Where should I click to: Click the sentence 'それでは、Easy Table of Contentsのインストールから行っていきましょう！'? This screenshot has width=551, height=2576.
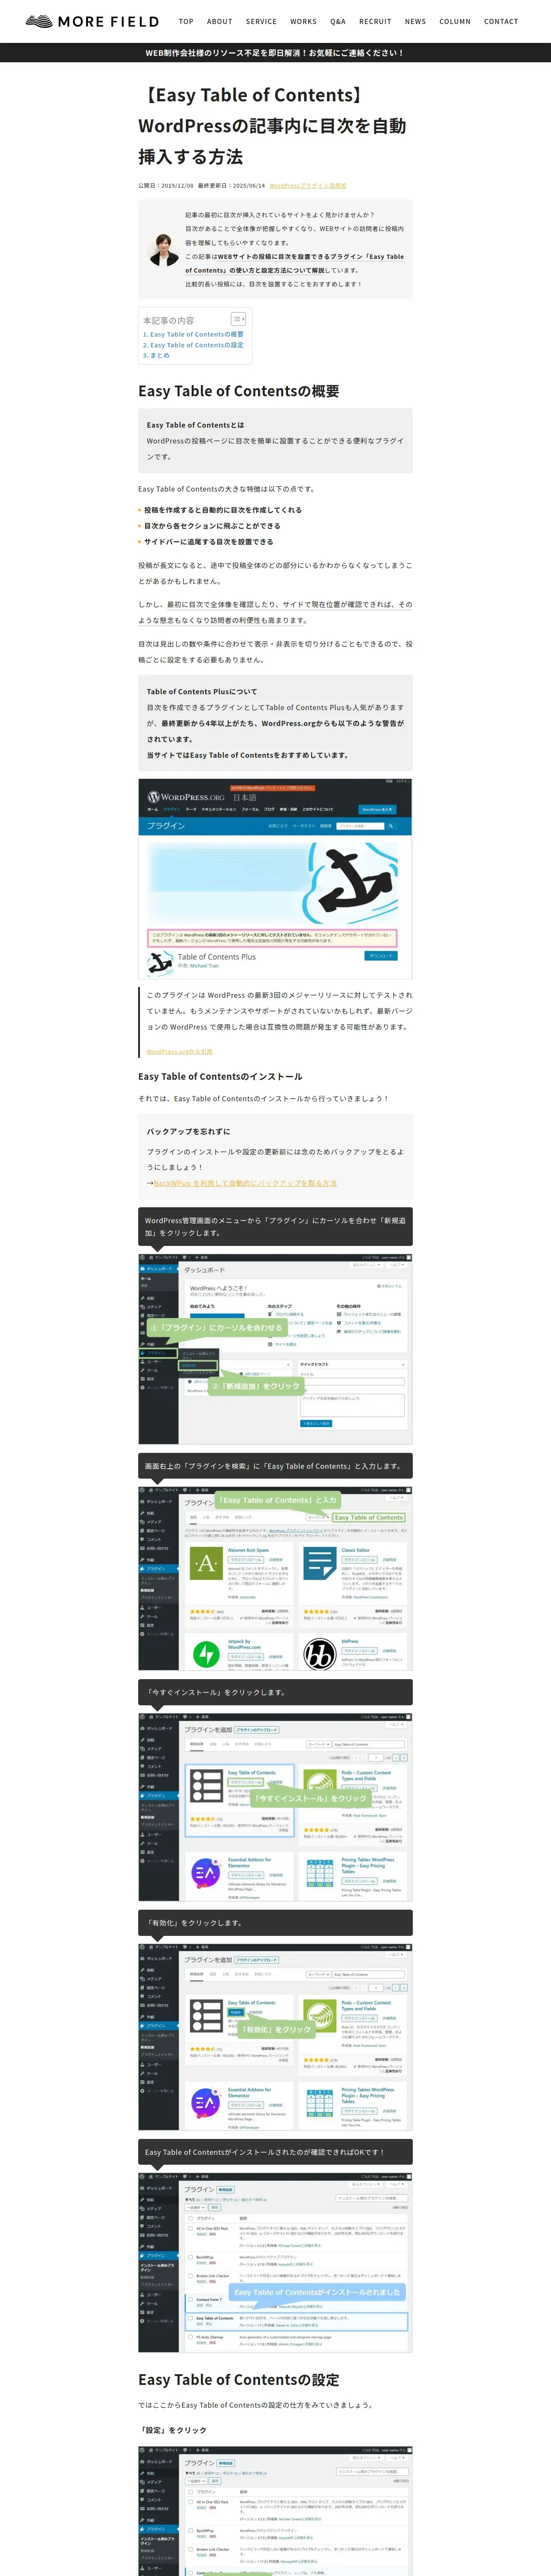tap(264, 1098)
